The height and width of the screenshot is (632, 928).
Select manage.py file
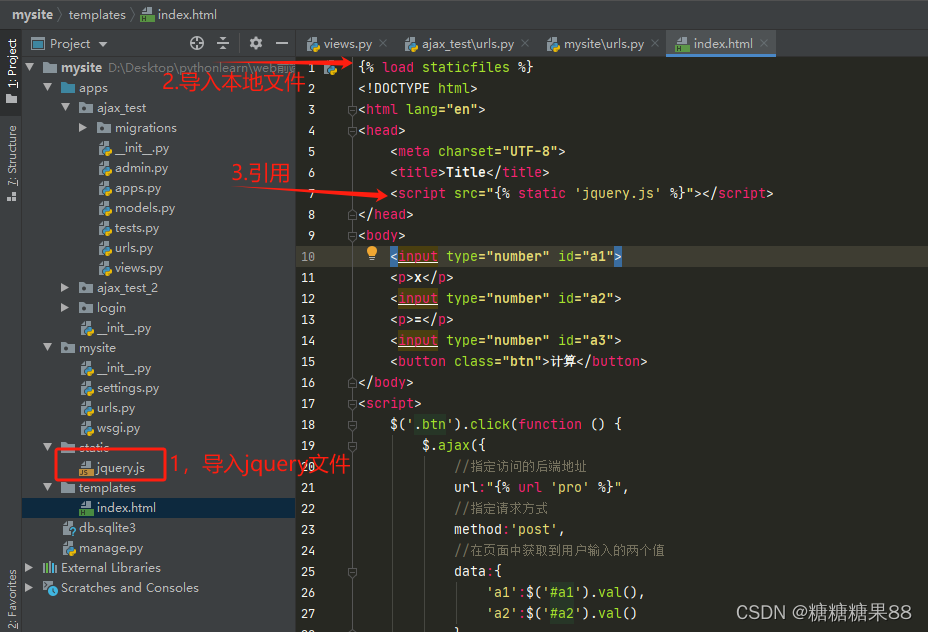click(104, 548)
